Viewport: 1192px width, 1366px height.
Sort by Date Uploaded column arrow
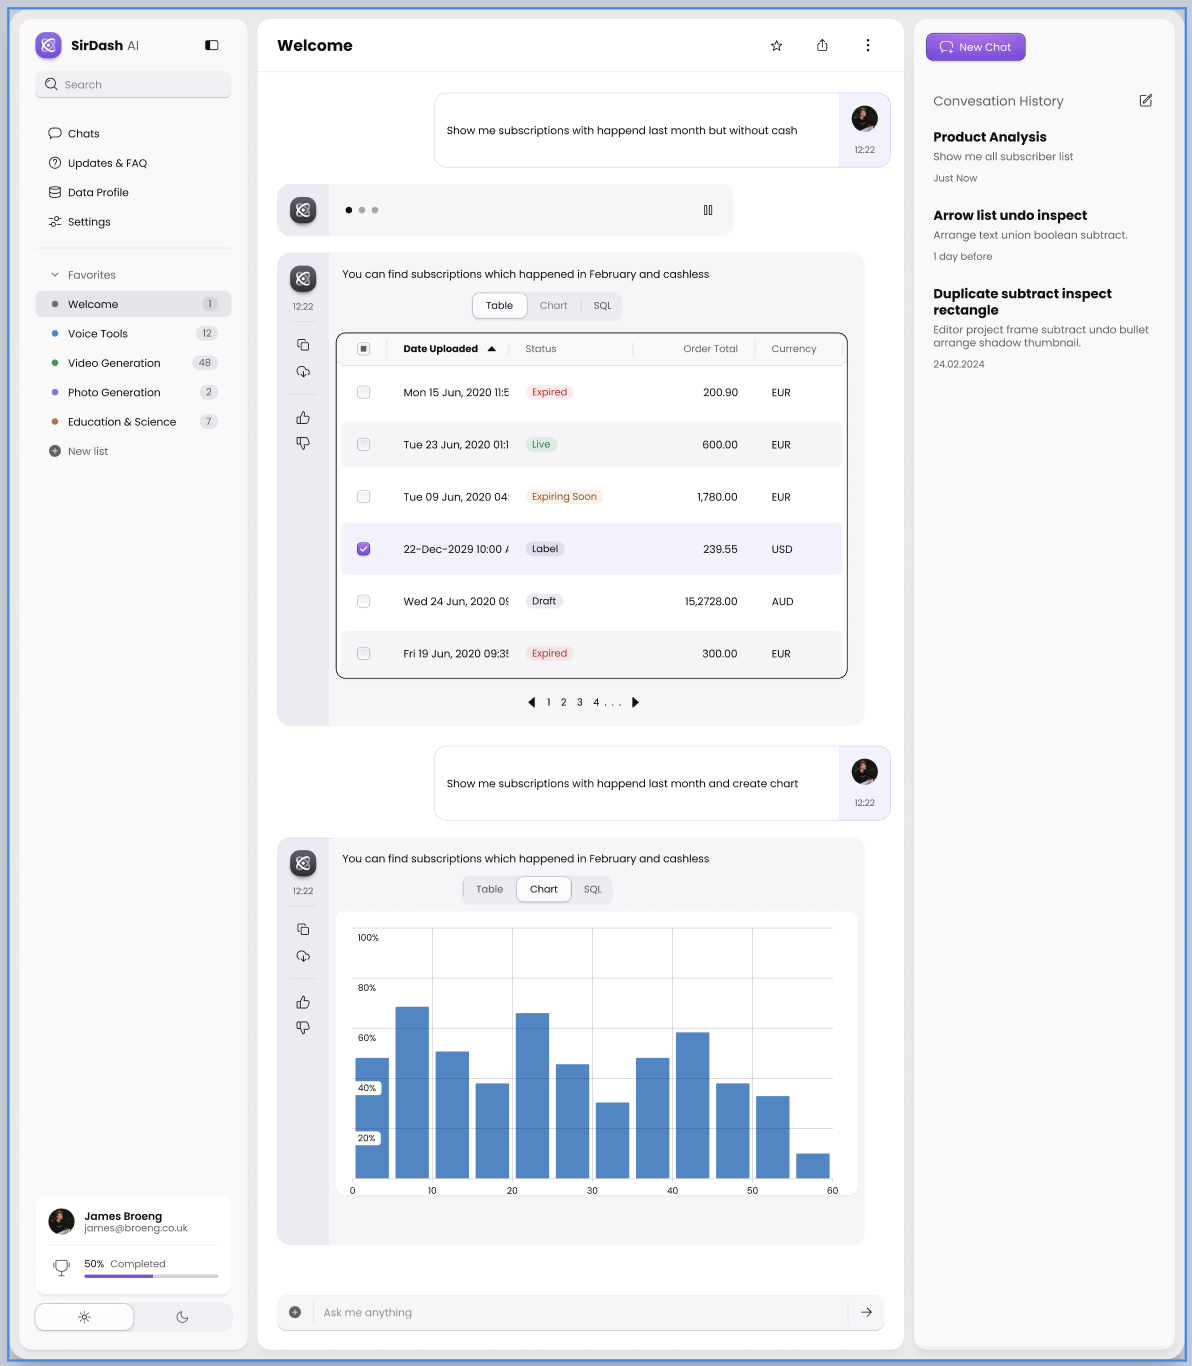491,348
